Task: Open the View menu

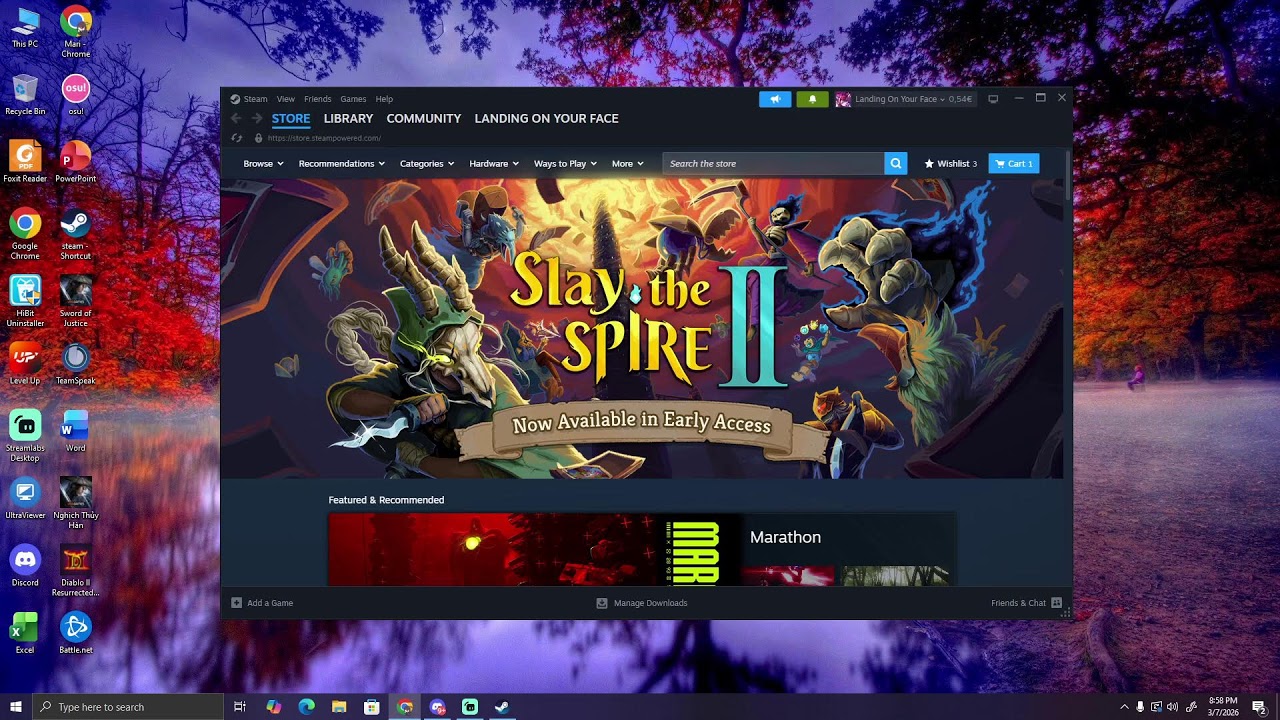Action: click(286, 99)
